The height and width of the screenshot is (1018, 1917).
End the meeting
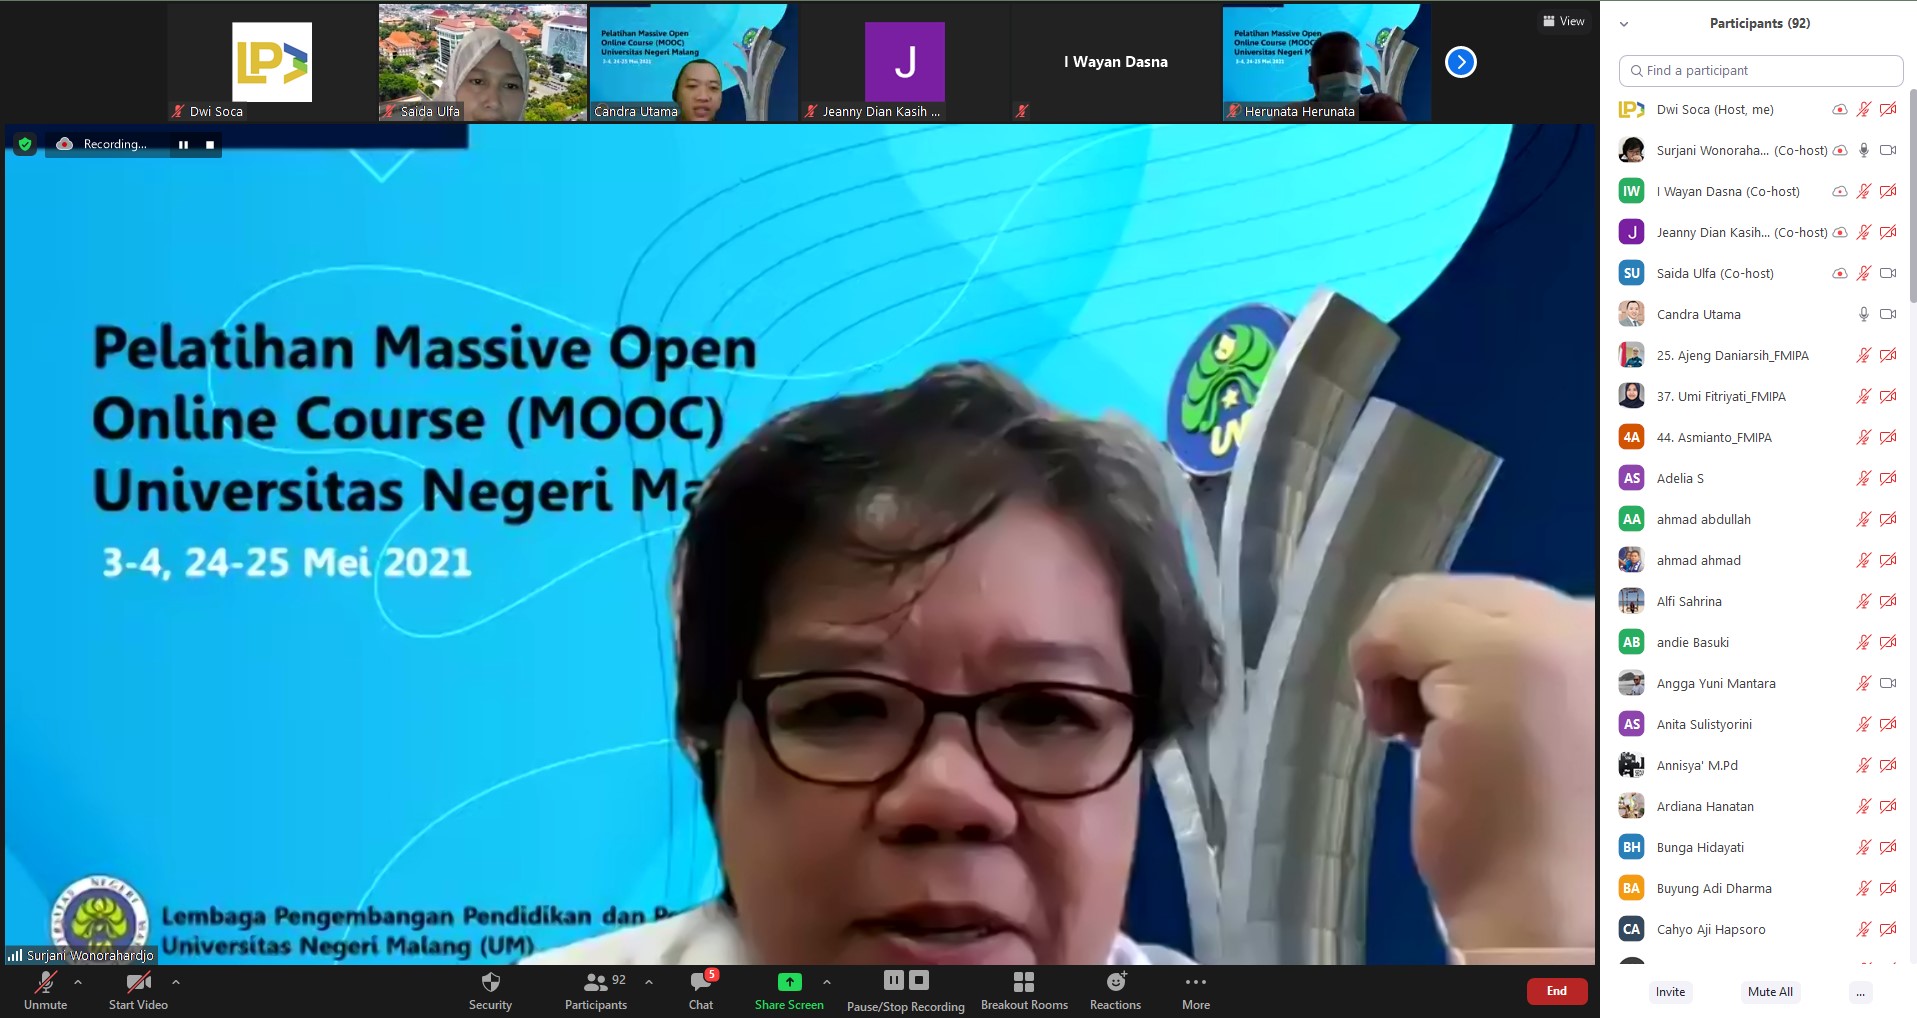point(1557,991)
